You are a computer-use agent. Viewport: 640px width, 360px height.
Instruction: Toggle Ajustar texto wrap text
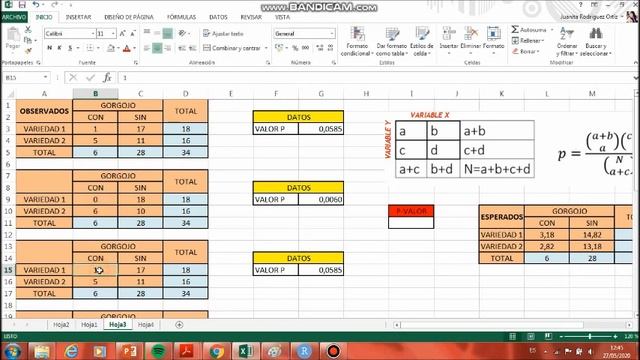point(223,33)
